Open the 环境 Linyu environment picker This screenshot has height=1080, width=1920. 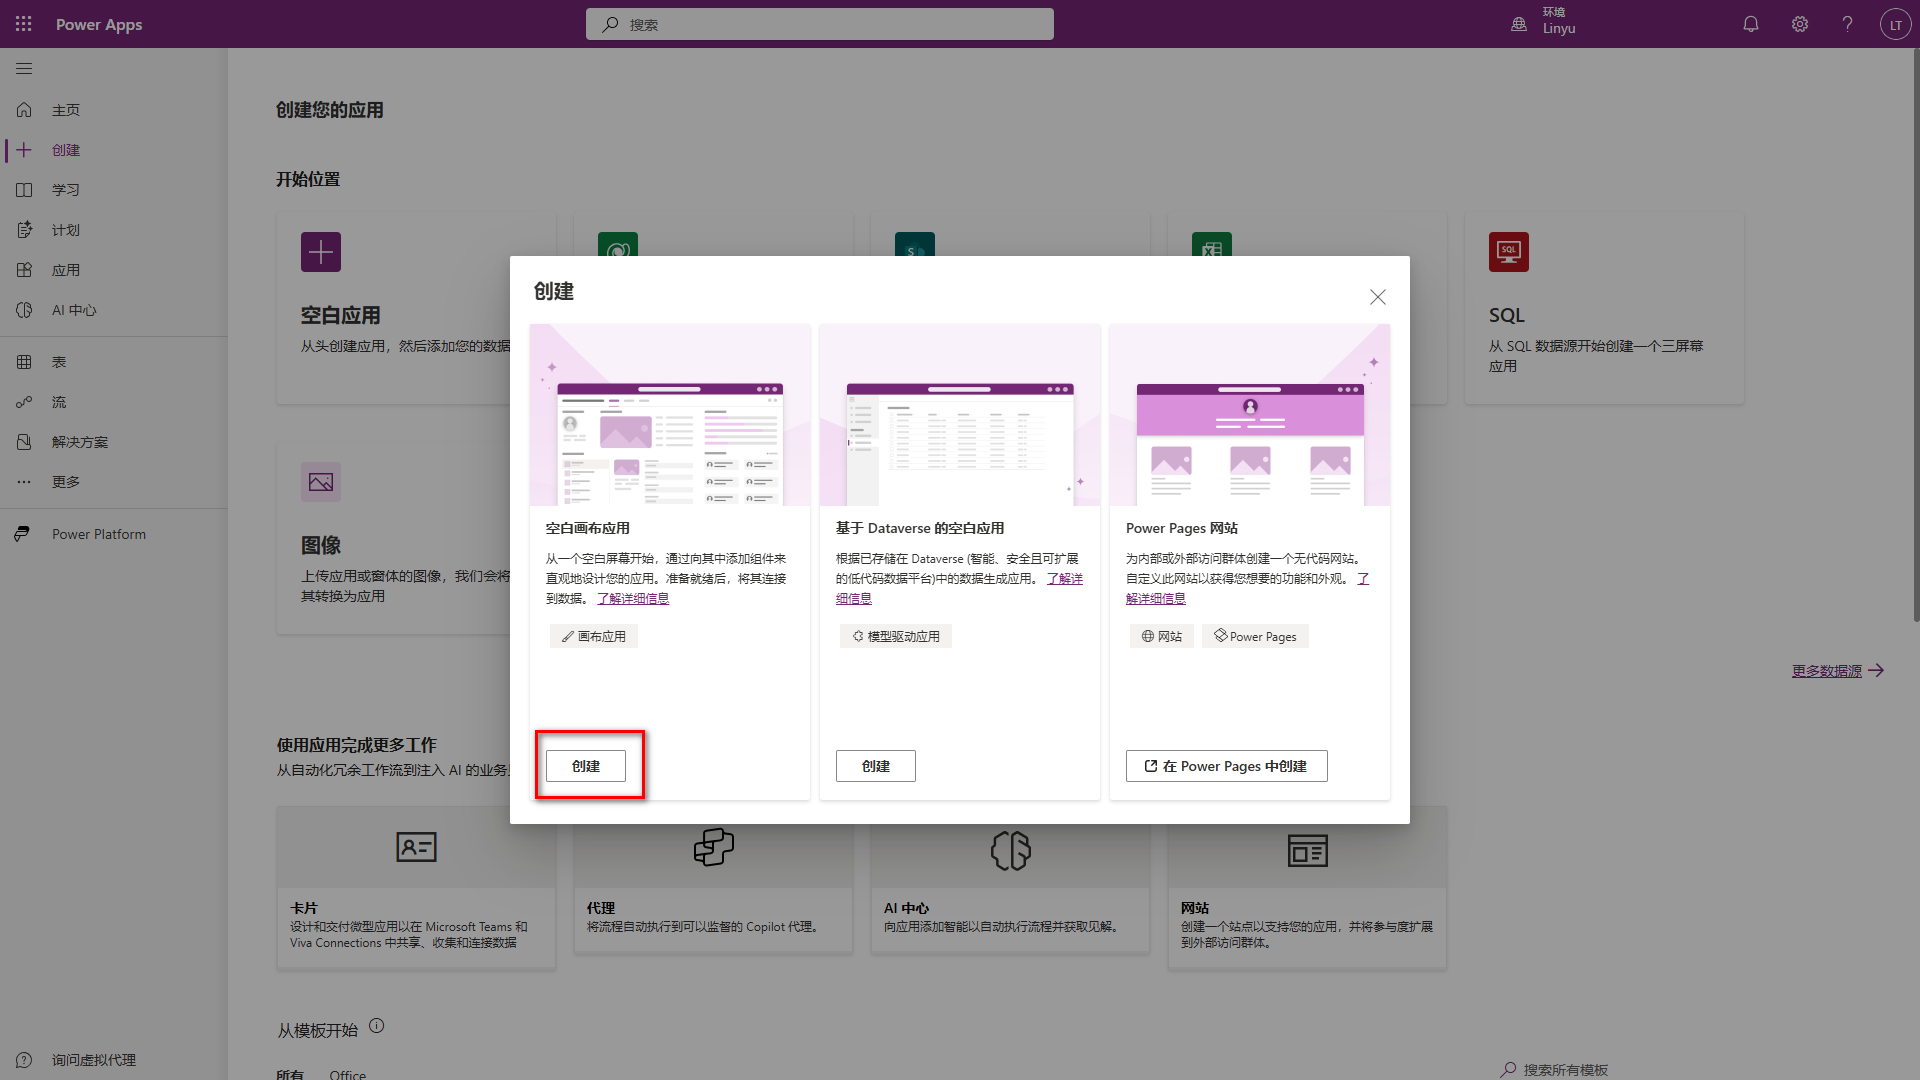[1545, 22]
